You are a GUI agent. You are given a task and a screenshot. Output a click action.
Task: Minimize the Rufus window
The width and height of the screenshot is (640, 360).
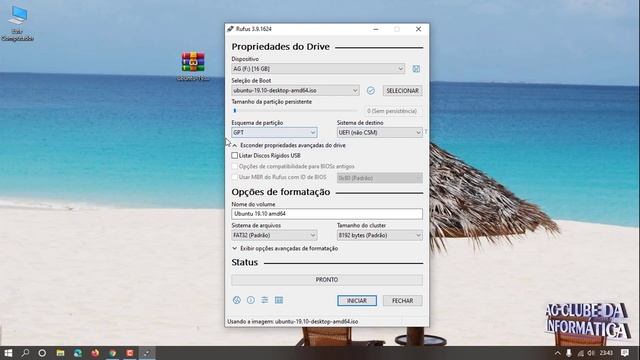pos(376,29)
